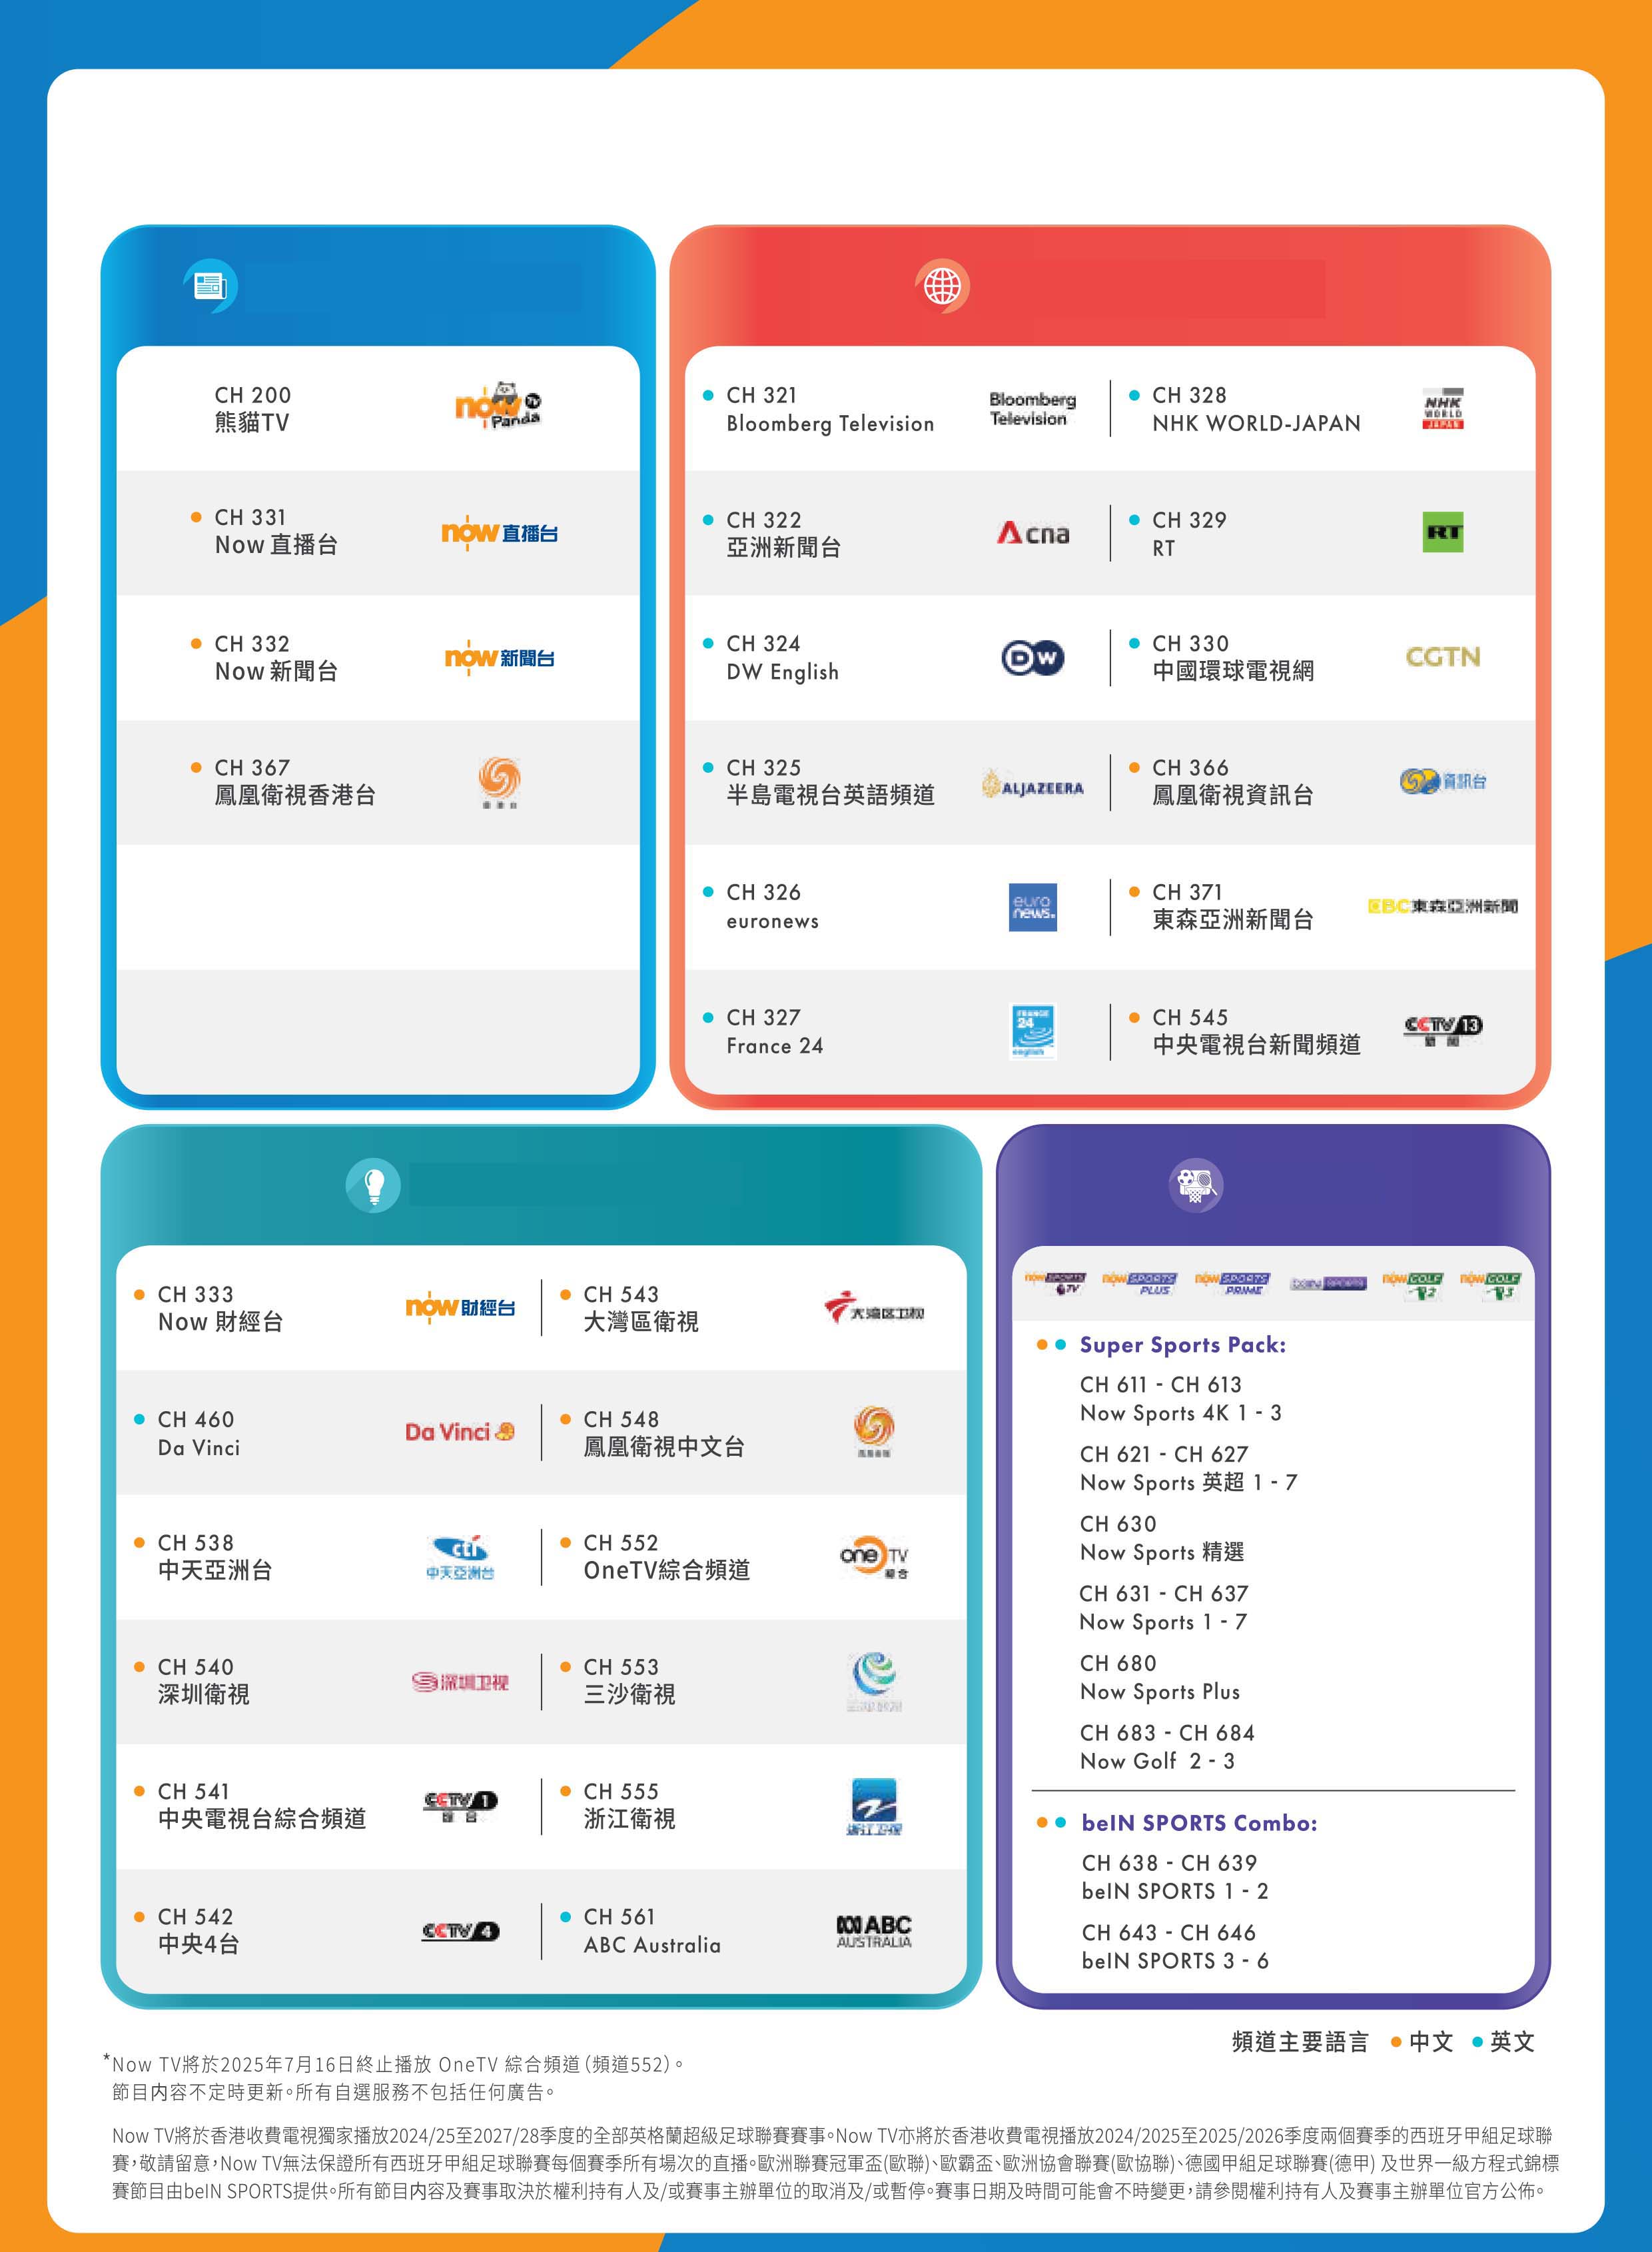The height and width of the screenshot is (2252, 1652).
Task: Click the euronews blue square logo
Action: 1033,907
